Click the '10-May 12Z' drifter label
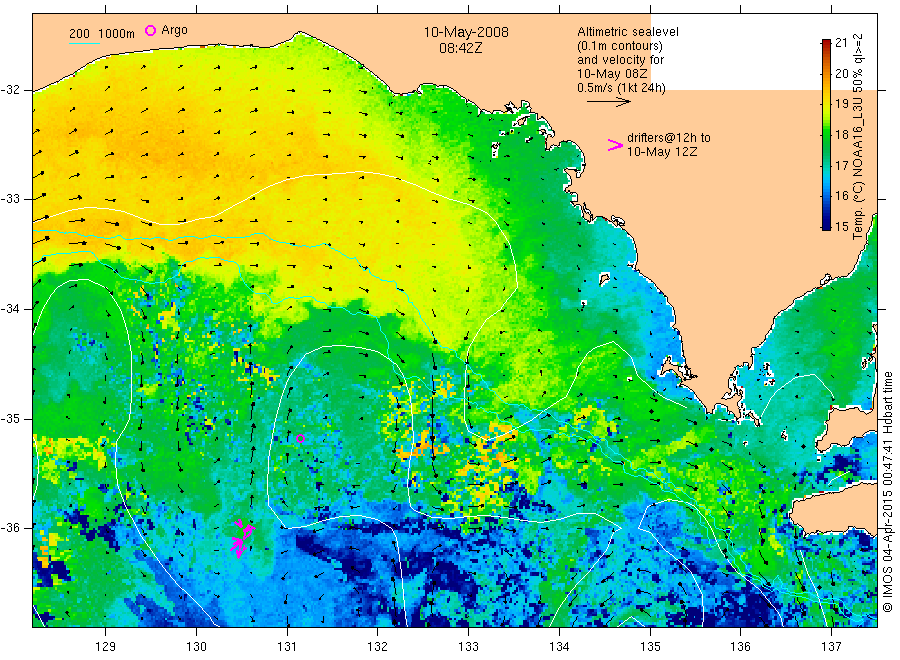This screenshot has height=660, width=900. 662,152
